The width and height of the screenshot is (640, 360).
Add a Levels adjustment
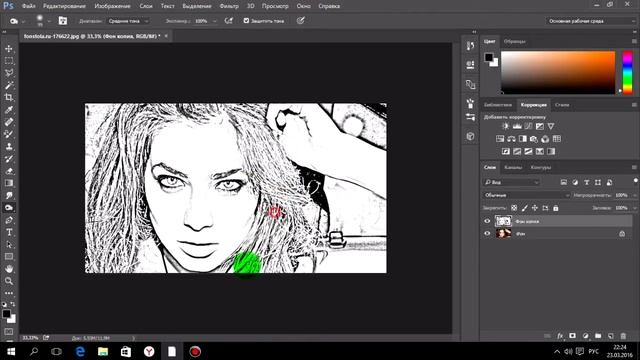pyautogui.click(x=517, y=127)
